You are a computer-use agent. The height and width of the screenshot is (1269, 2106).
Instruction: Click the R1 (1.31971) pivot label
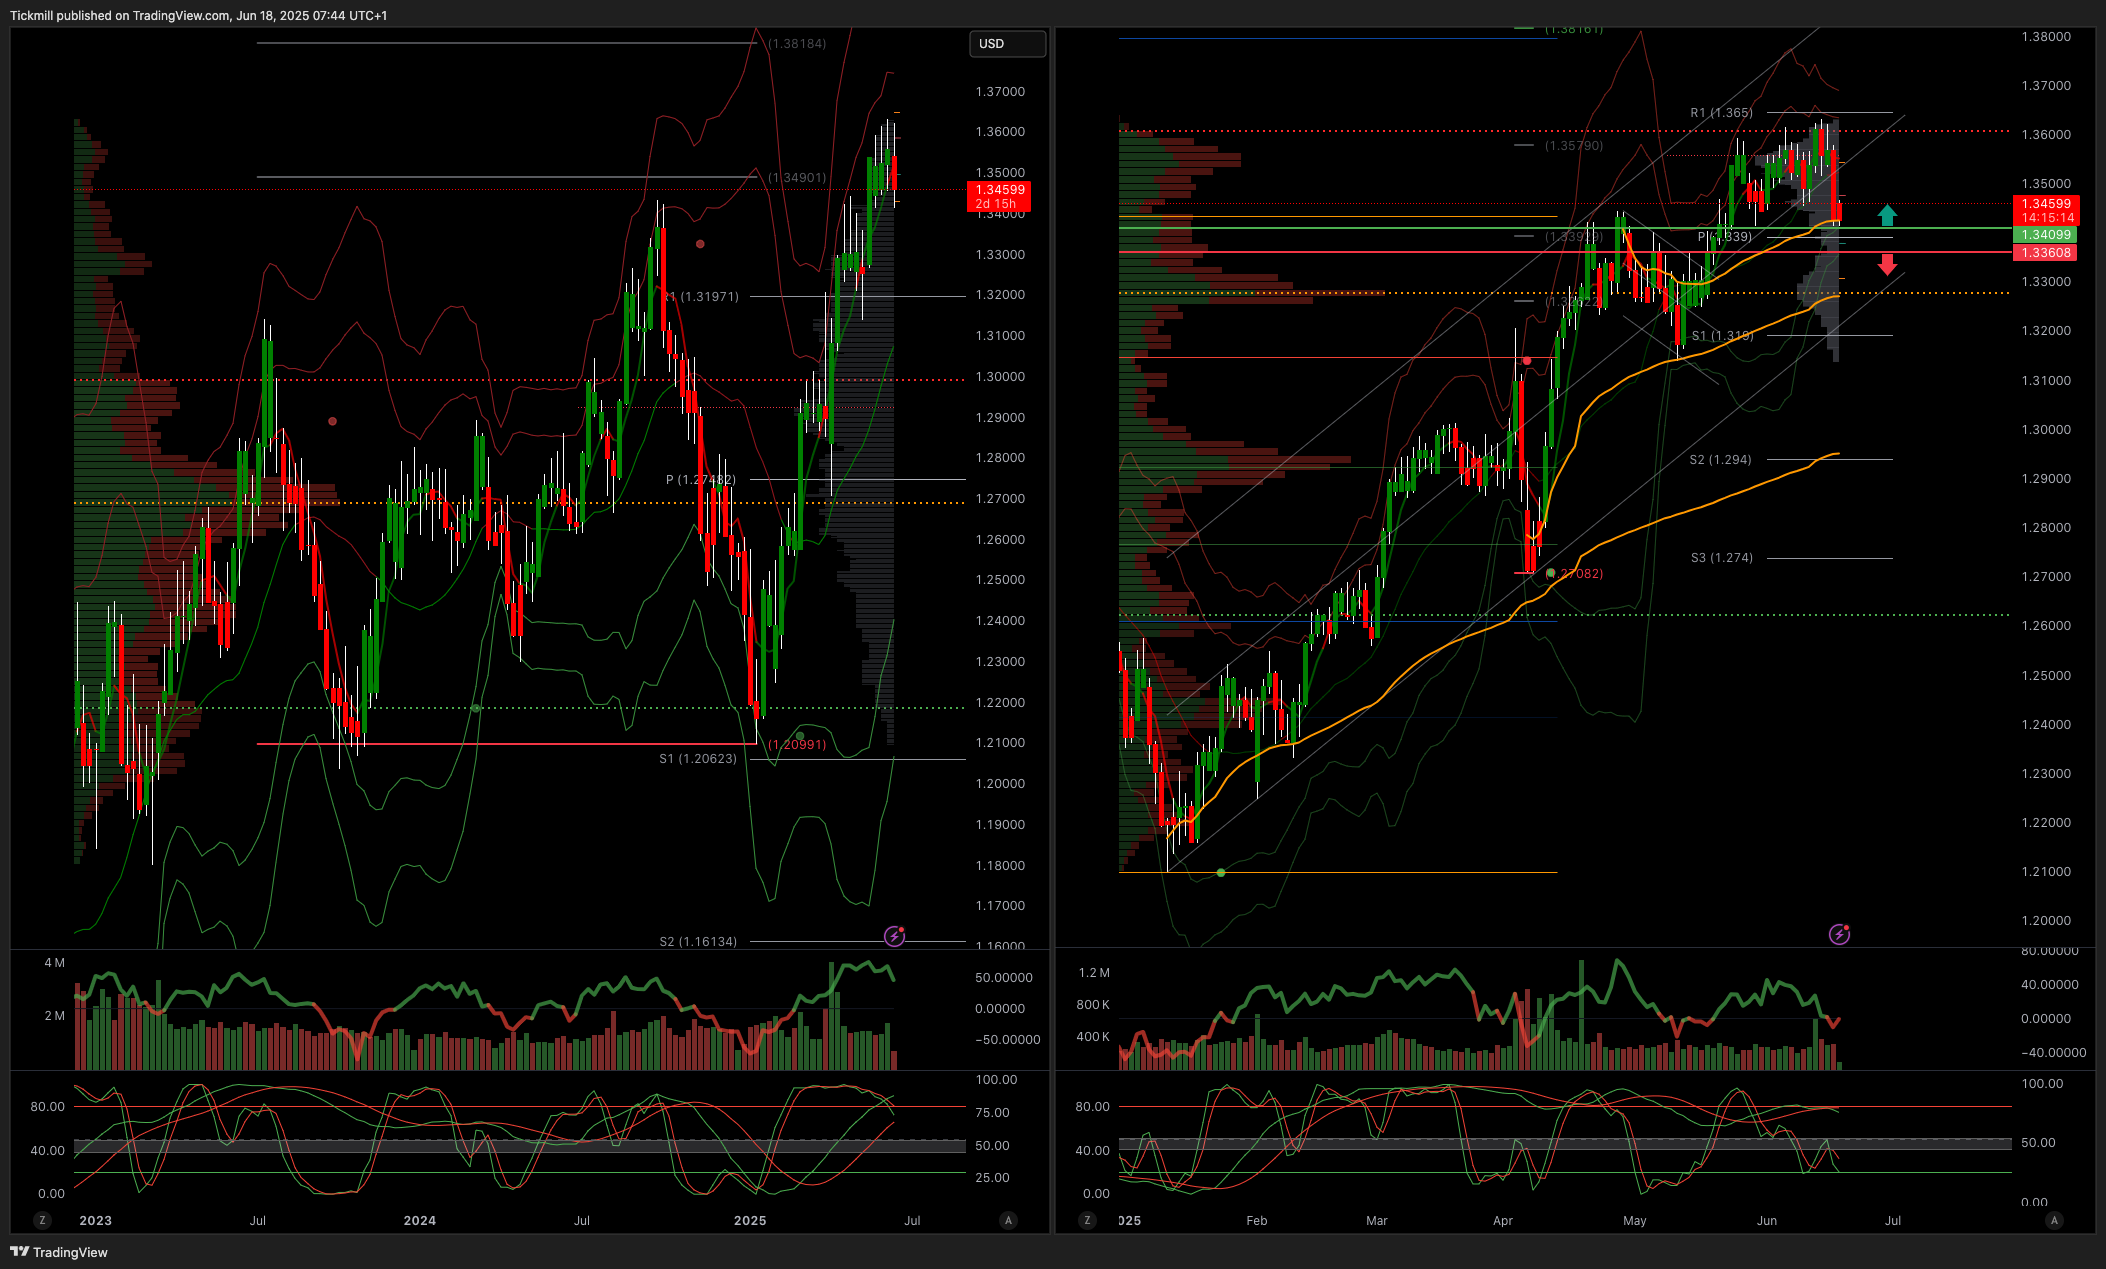coord(701,297)
